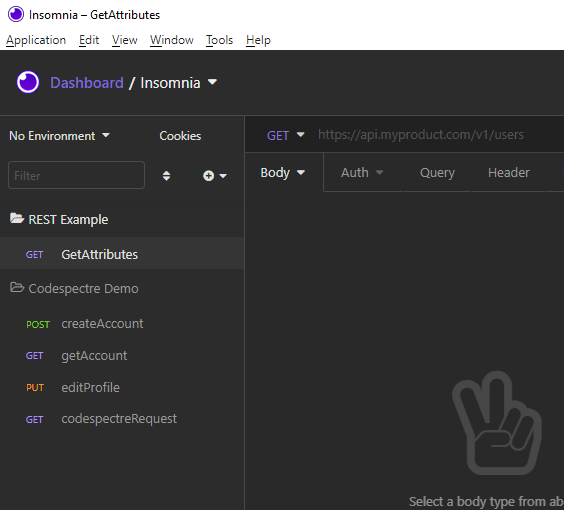The width and height of the screenshot is (564, 510).
Task: Open the Window menu
Action: (172, 40)
